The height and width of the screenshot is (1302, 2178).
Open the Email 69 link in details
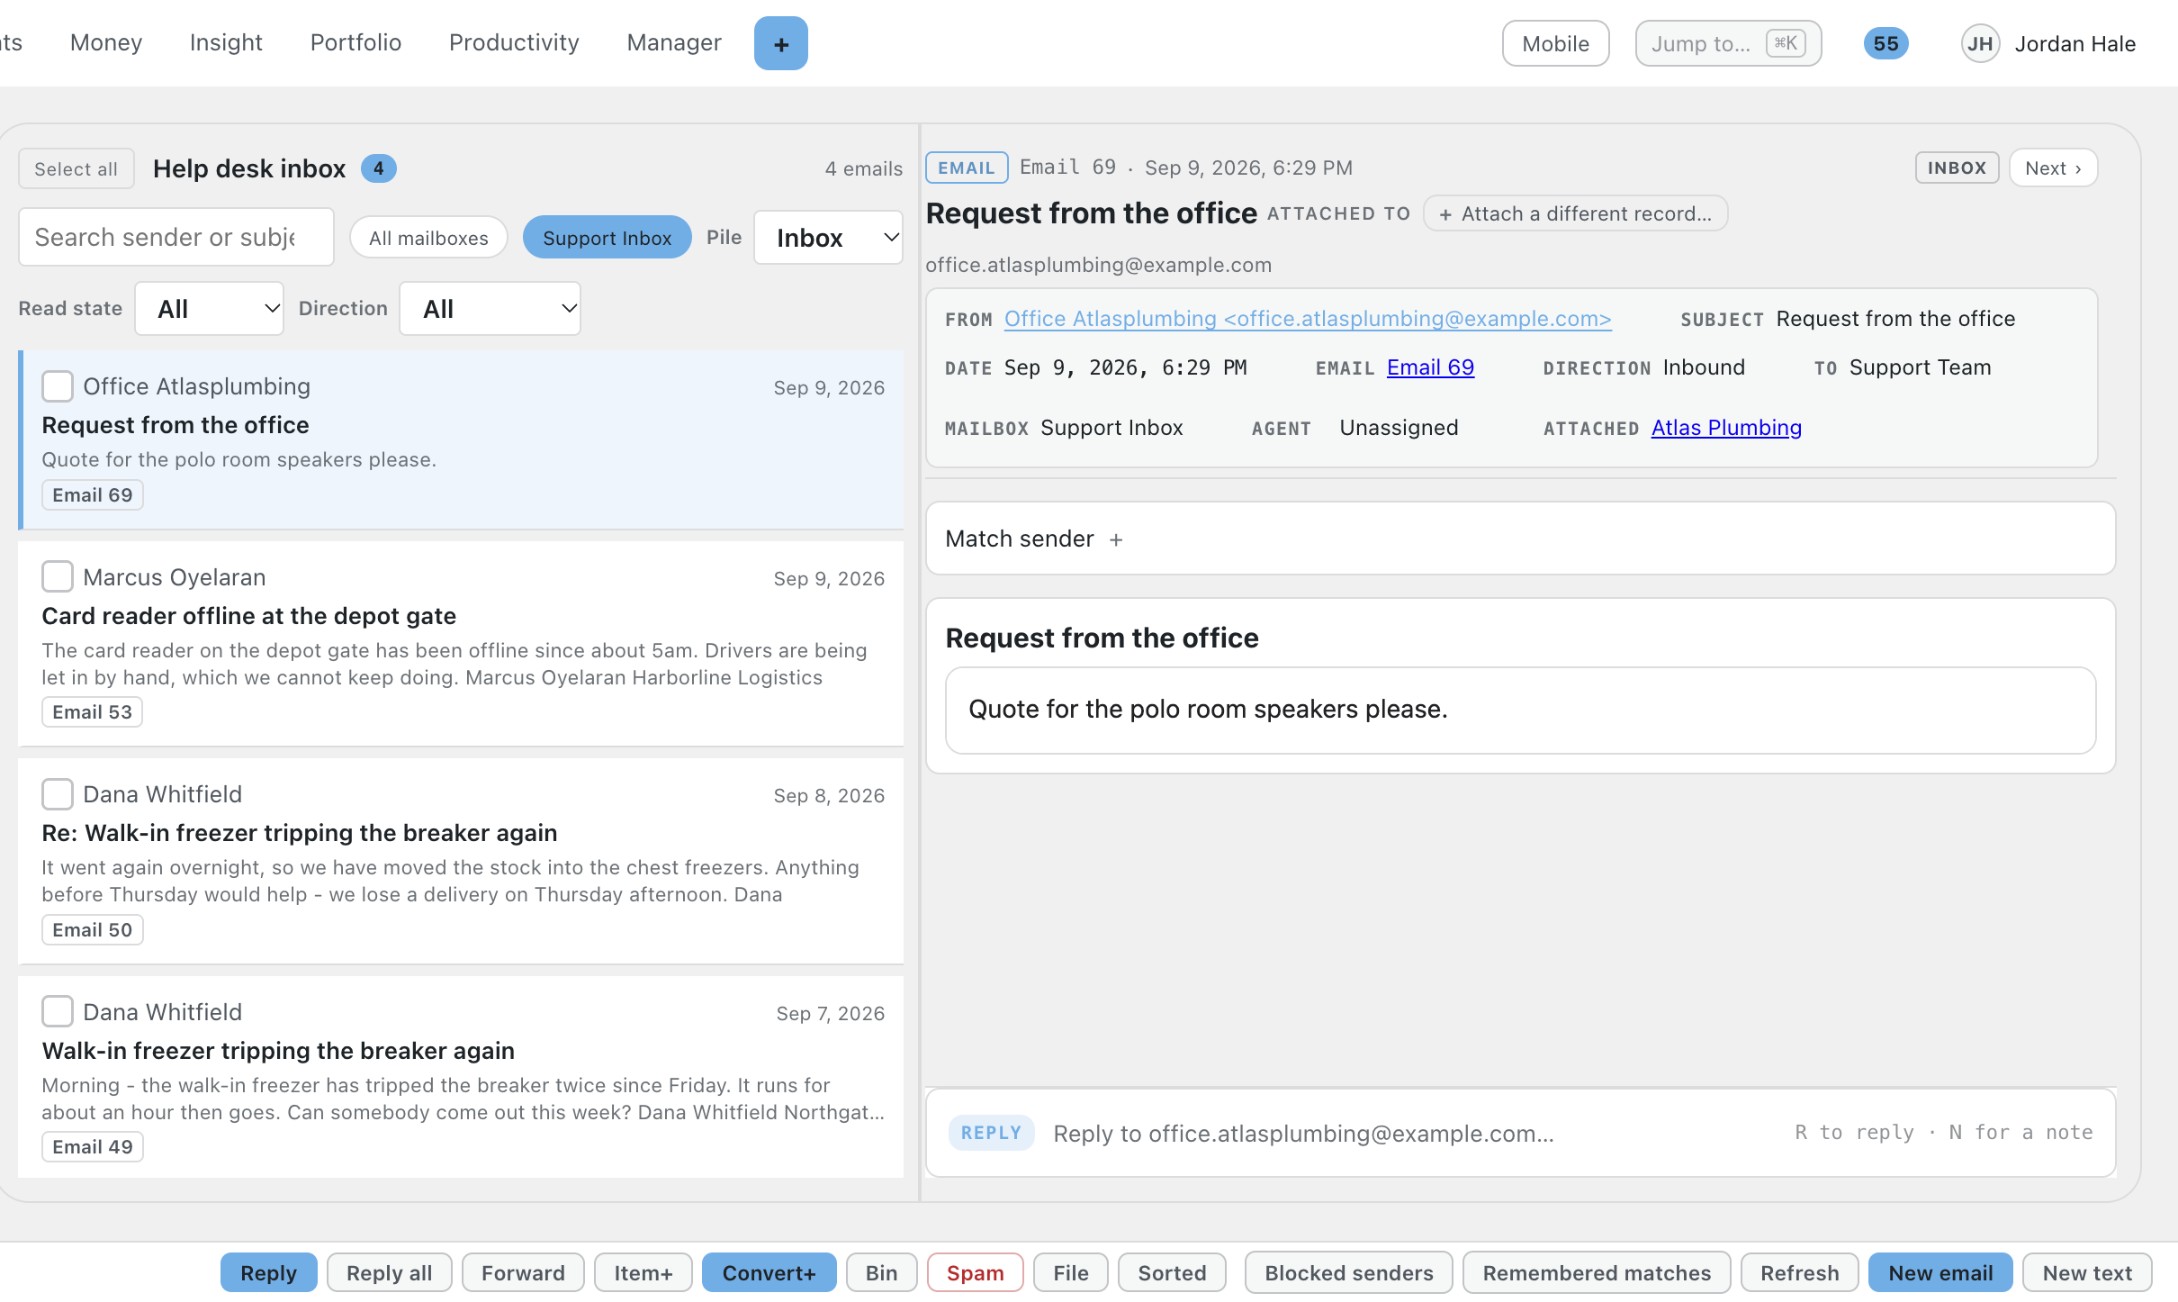(x=1430, y=368)
